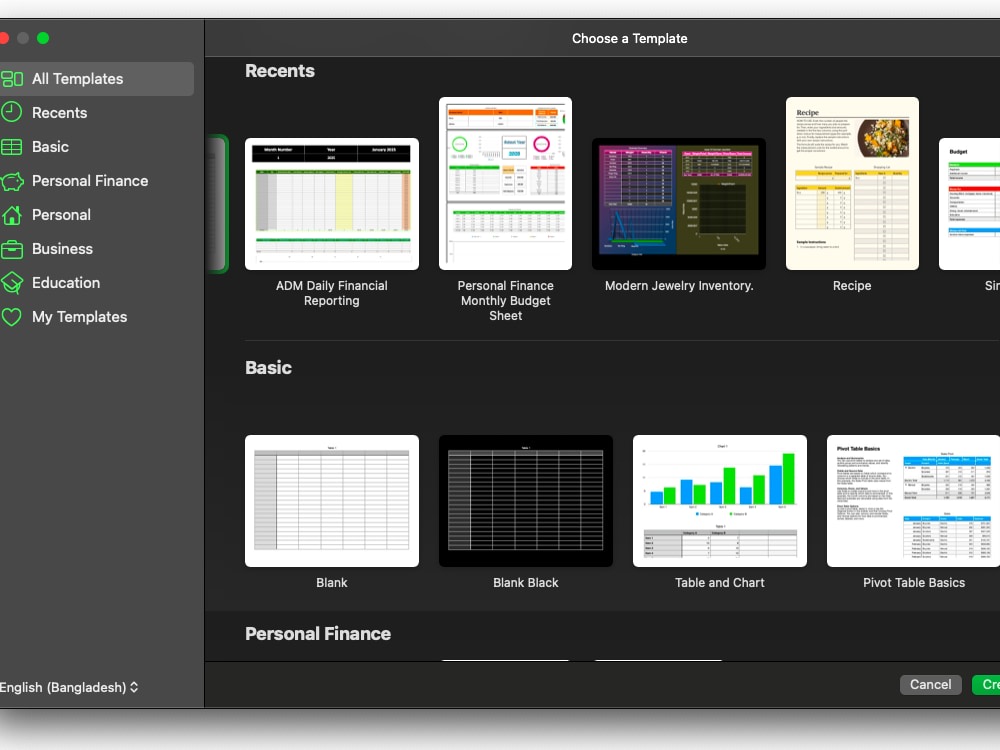Viewport: 1000px width, 750px height.
Task: Click the 'Personal Finance Monthly Budget Sheet' caption
Action: click(506, 301)
